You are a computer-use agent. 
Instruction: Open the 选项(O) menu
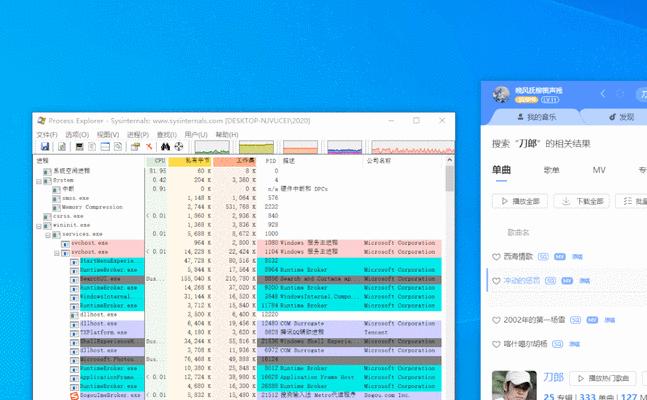77,135
